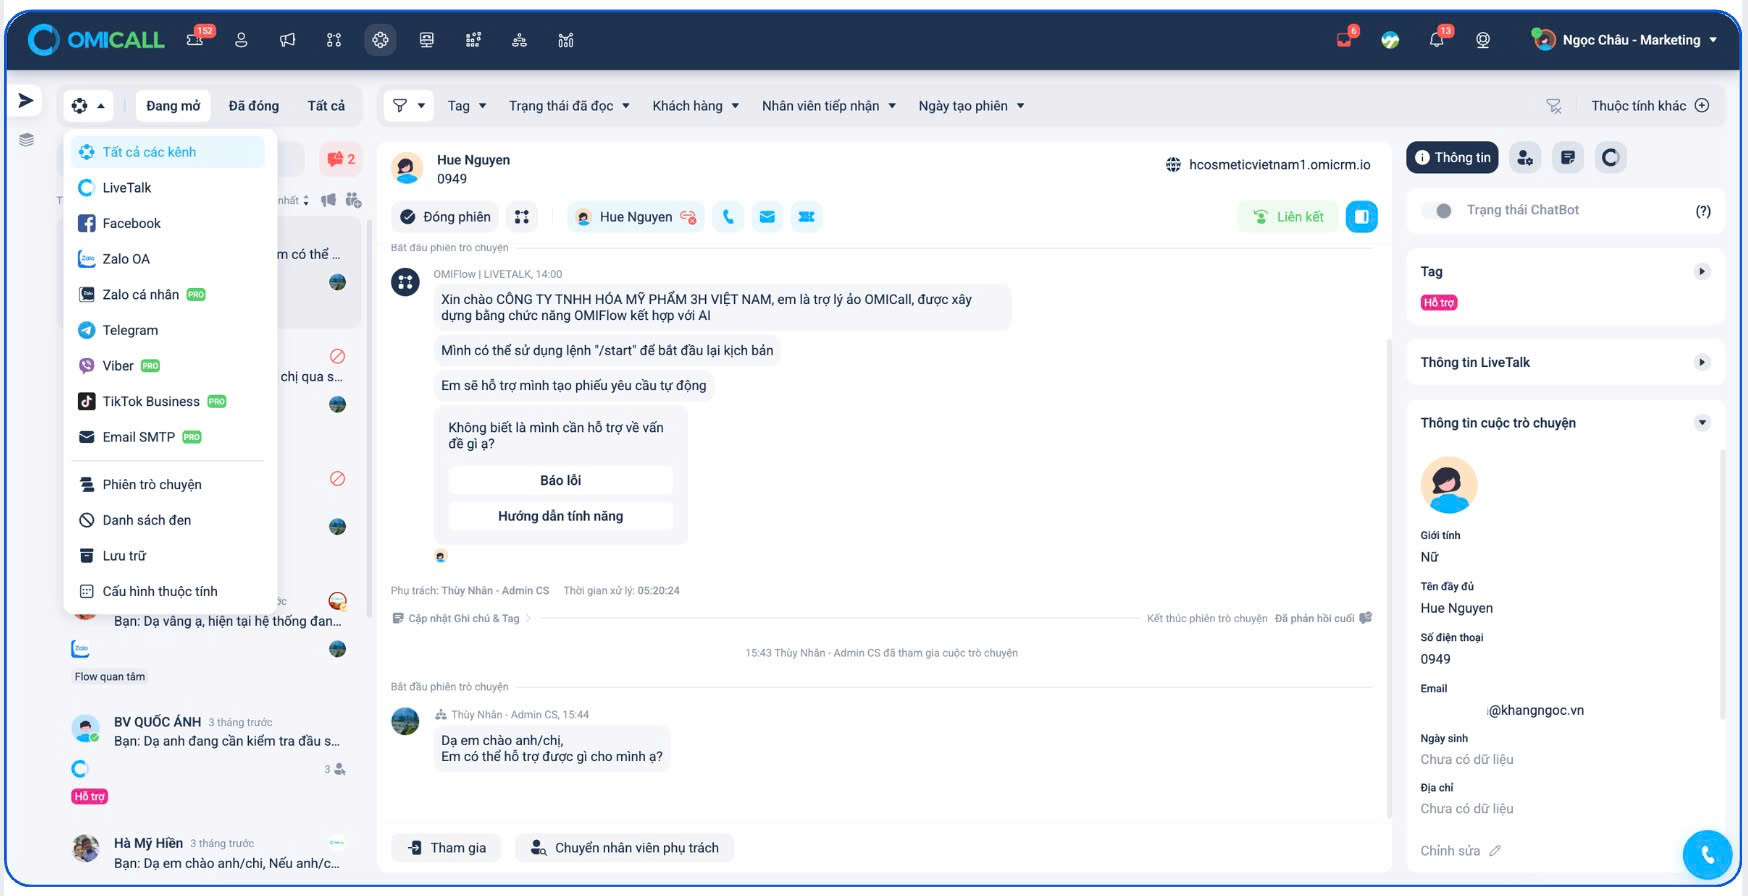
Task: Click Thuộc tính khác add button
Action: 1650,106
